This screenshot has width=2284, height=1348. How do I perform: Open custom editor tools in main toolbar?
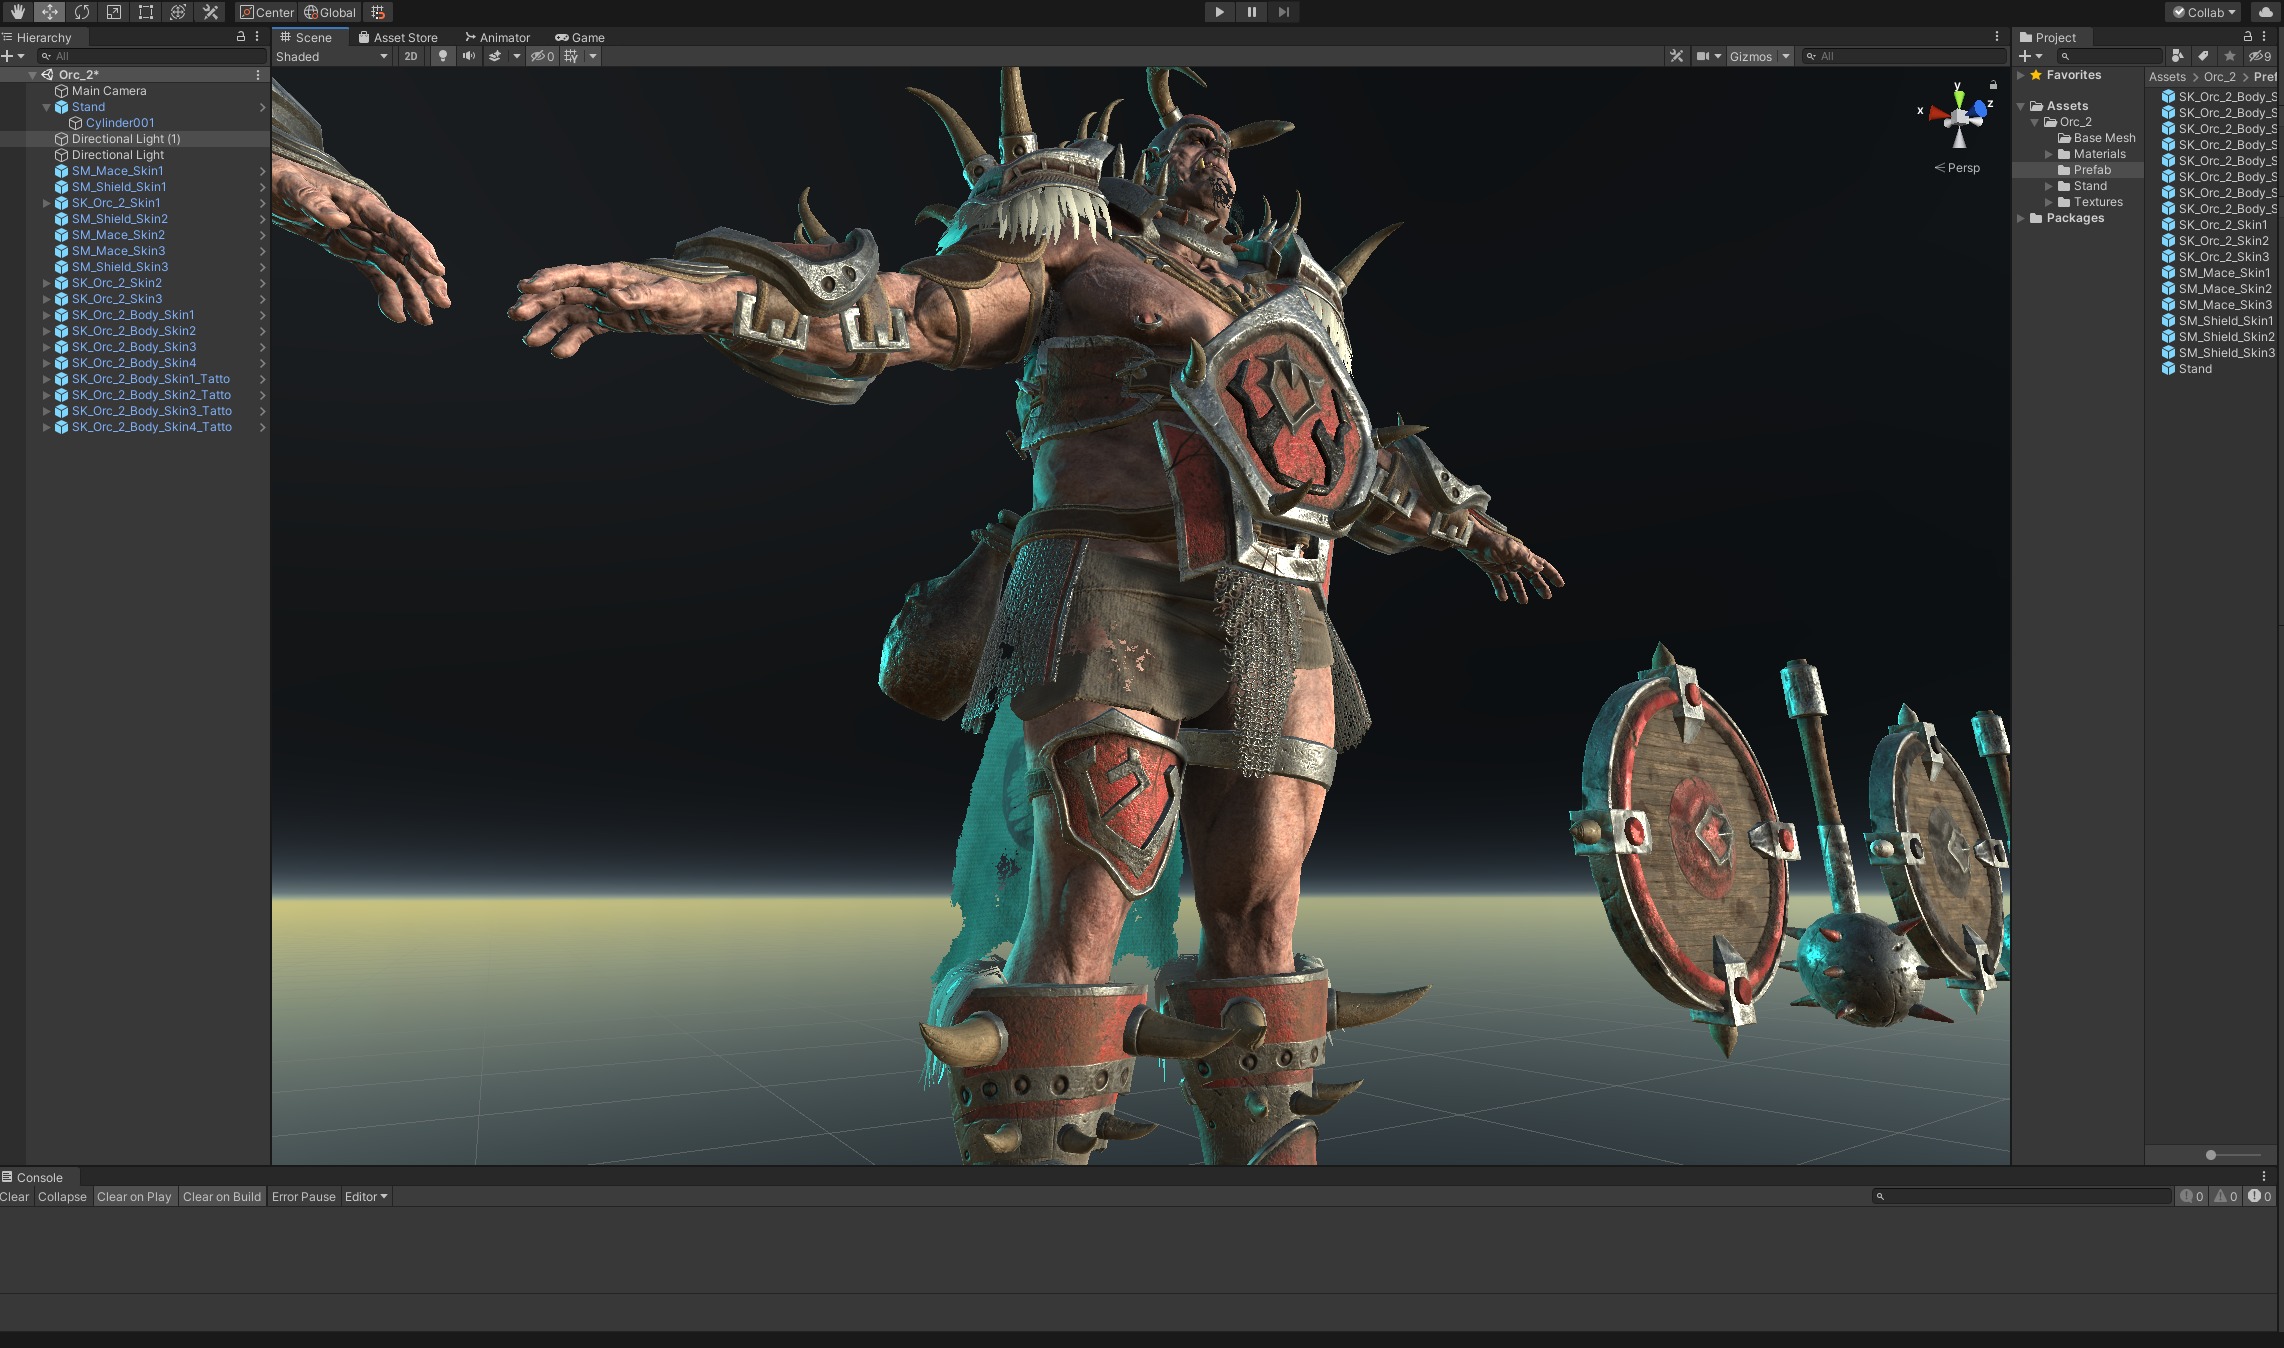pos(210,12)
